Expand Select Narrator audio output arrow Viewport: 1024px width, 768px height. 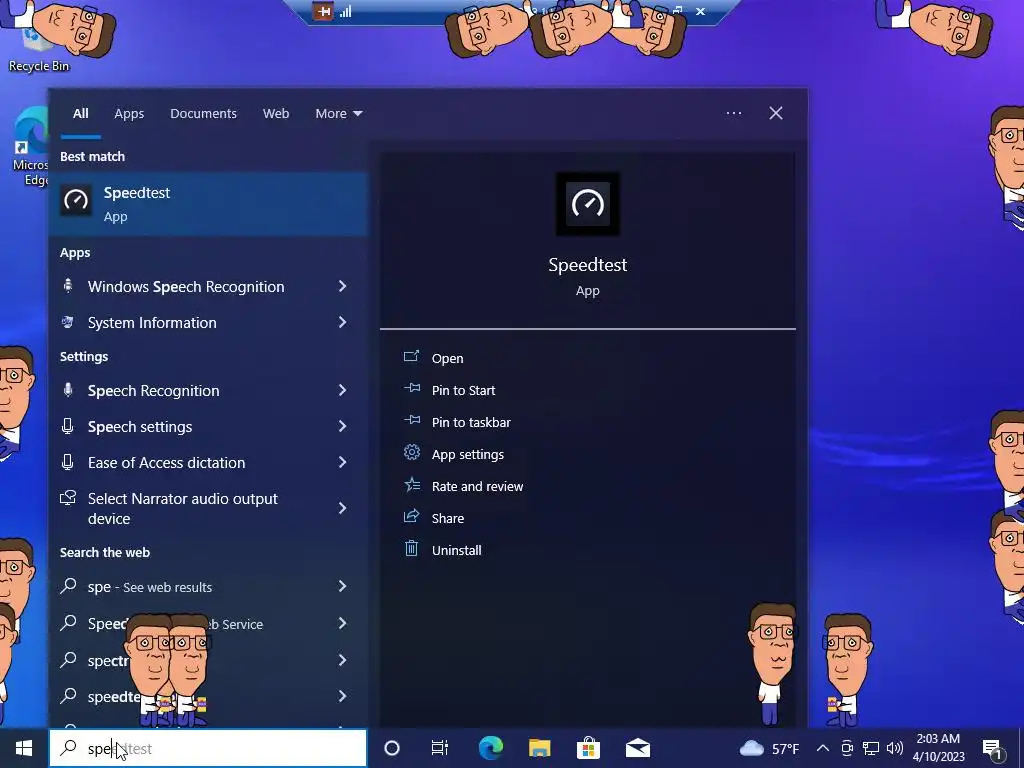coord(342,508)
